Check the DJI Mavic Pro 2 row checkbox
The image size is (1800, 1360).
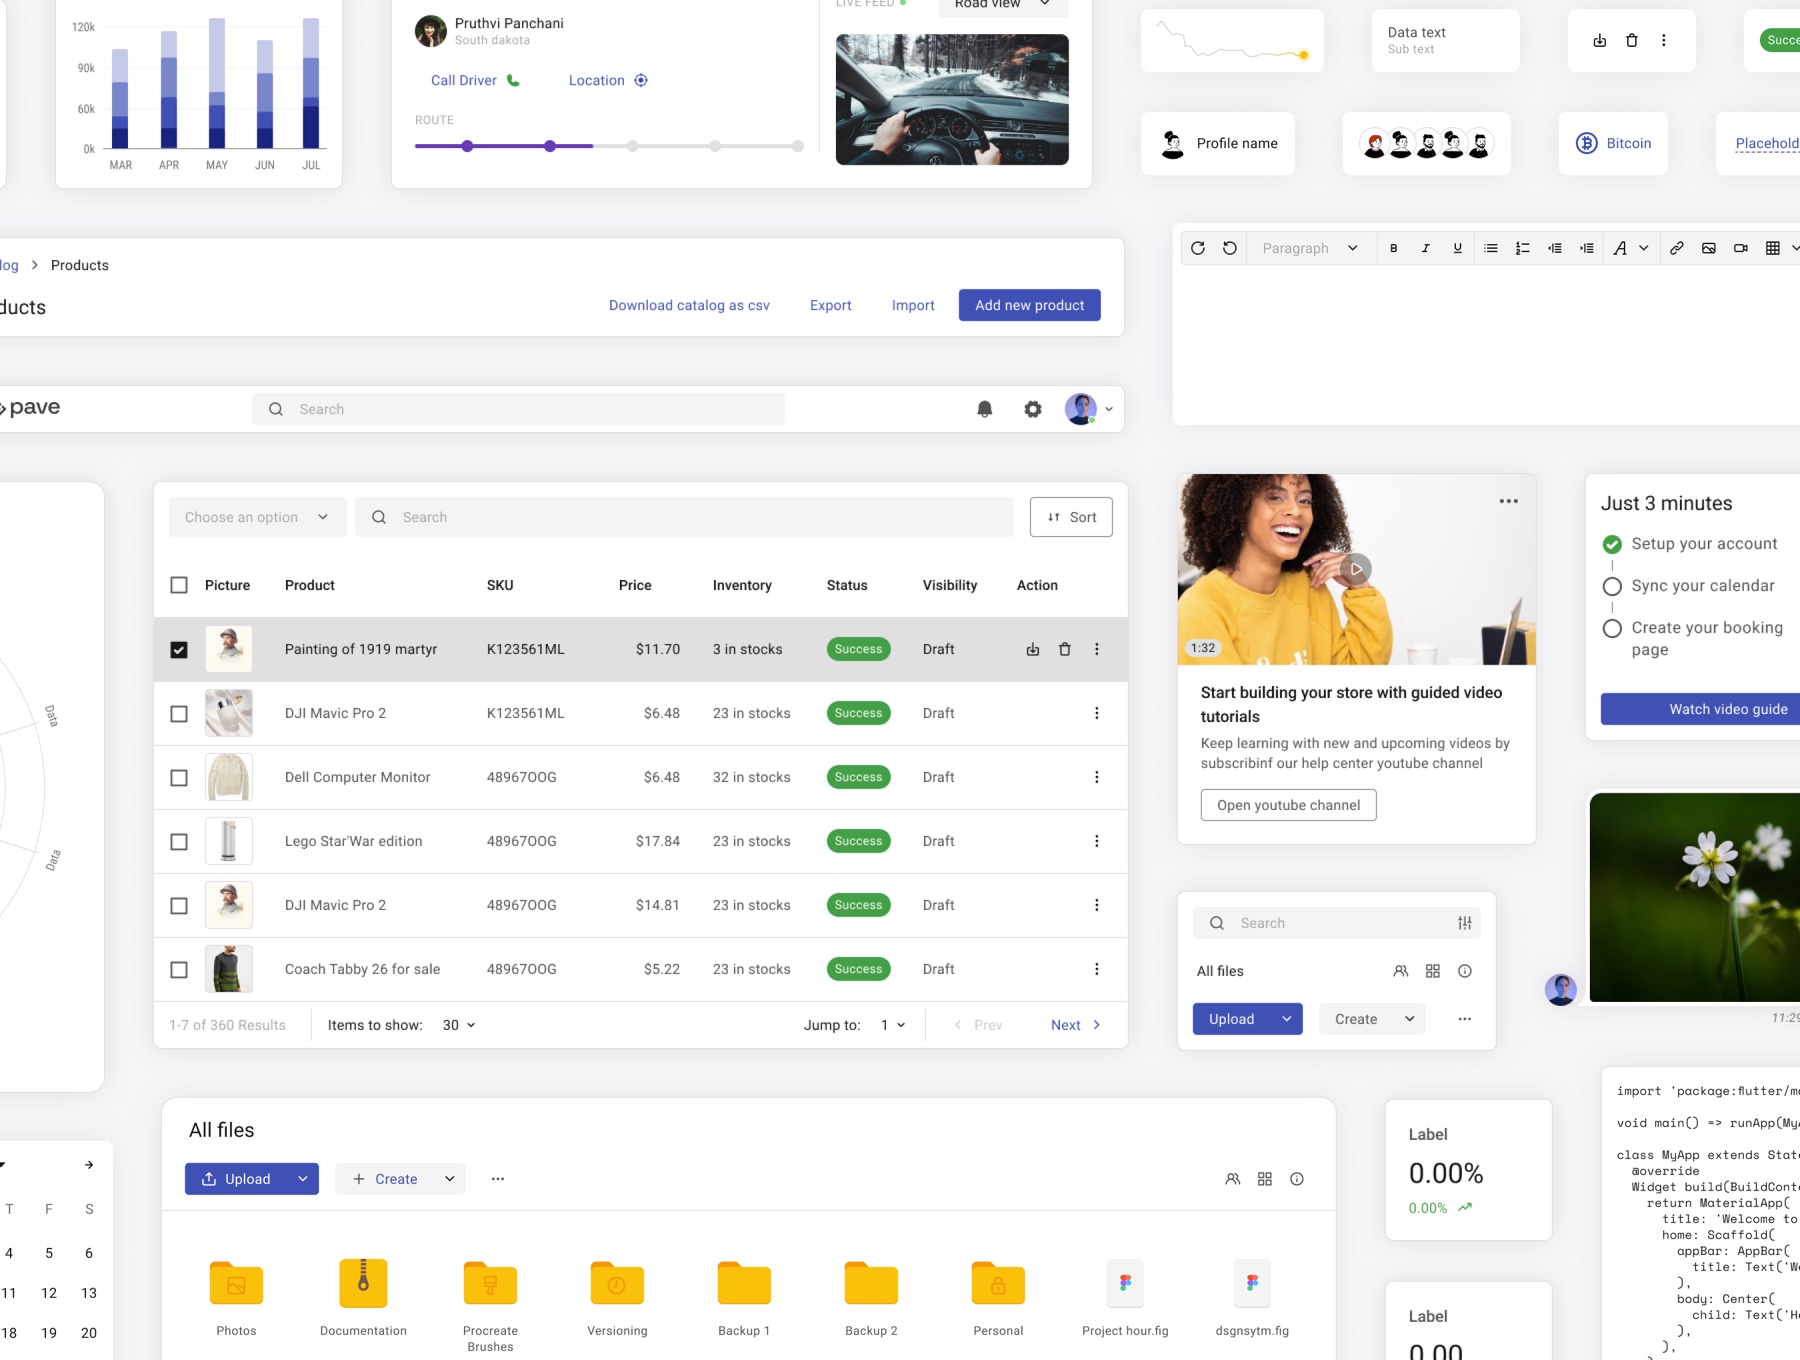pos(179,713)
